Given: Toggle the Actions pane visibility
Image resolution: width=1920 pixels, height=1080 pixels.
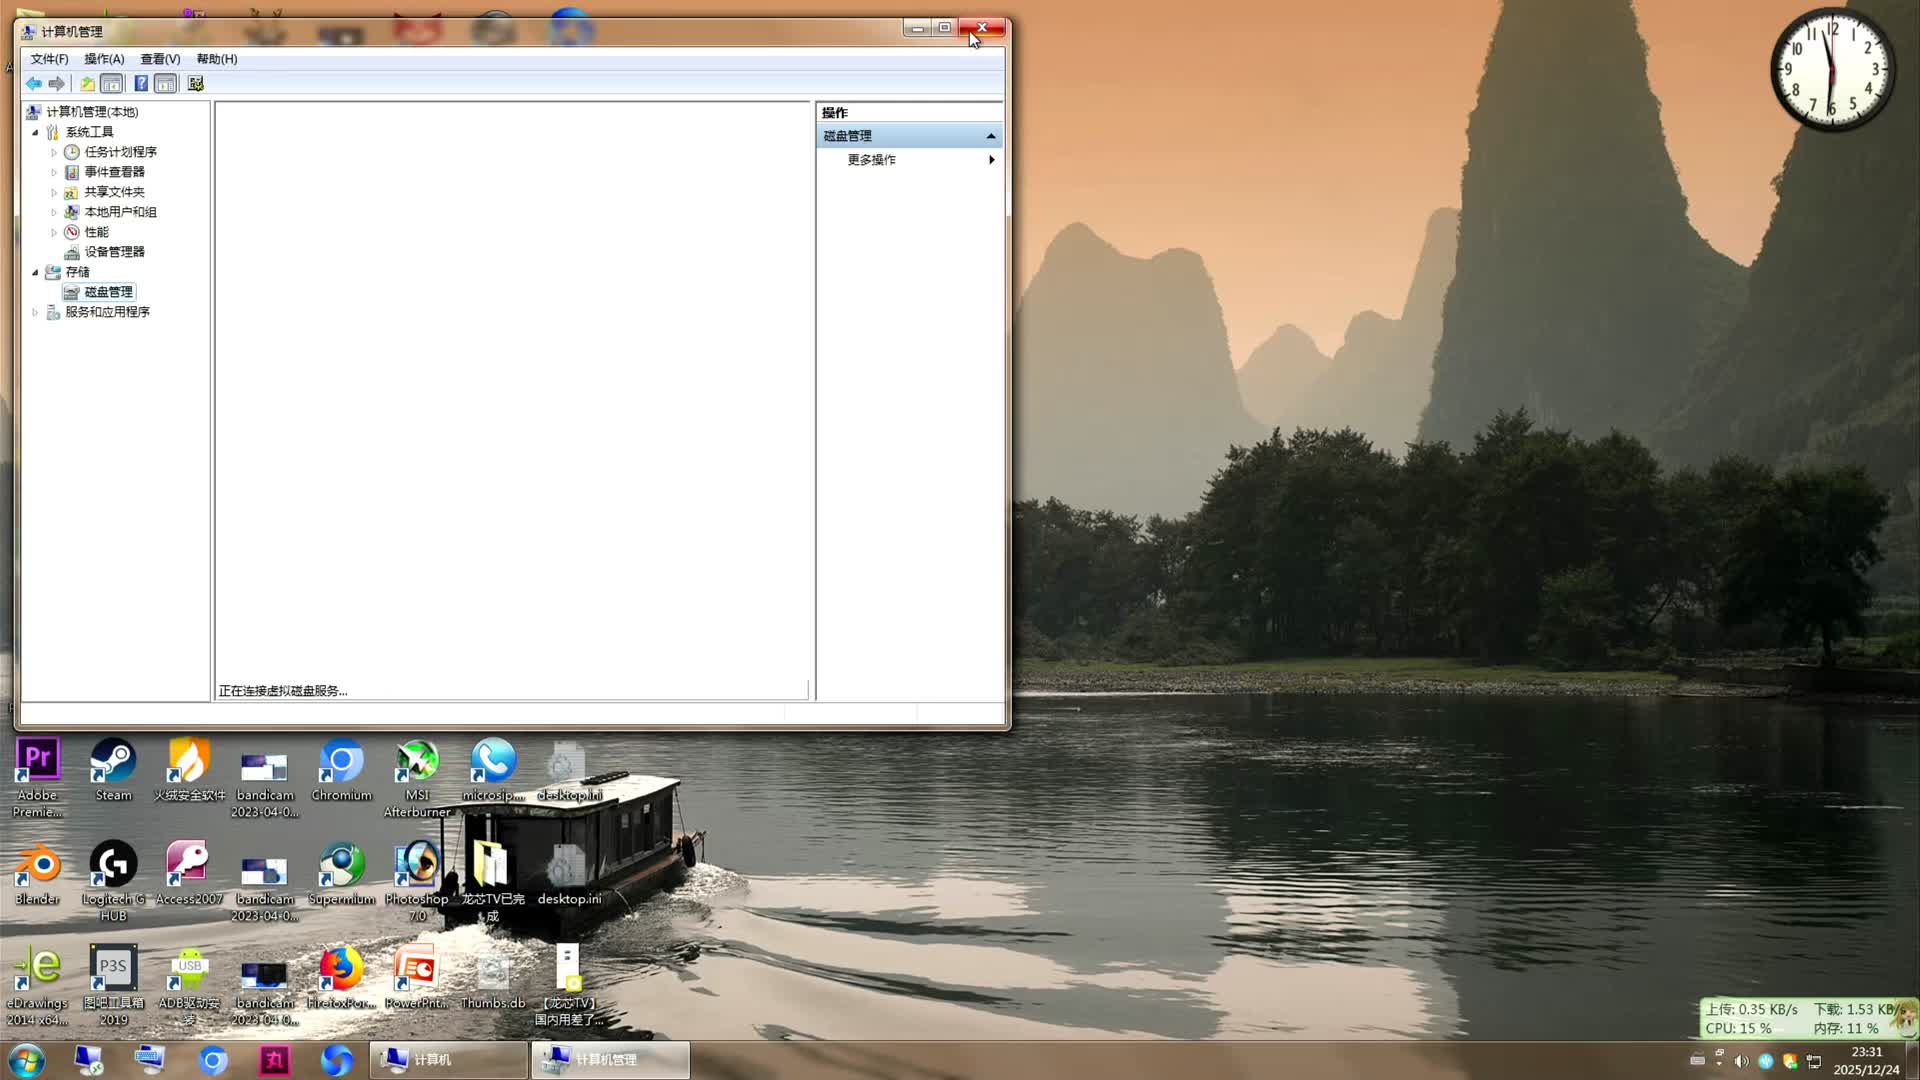Looking at the screenshot, I should click(x=165, y=84).
